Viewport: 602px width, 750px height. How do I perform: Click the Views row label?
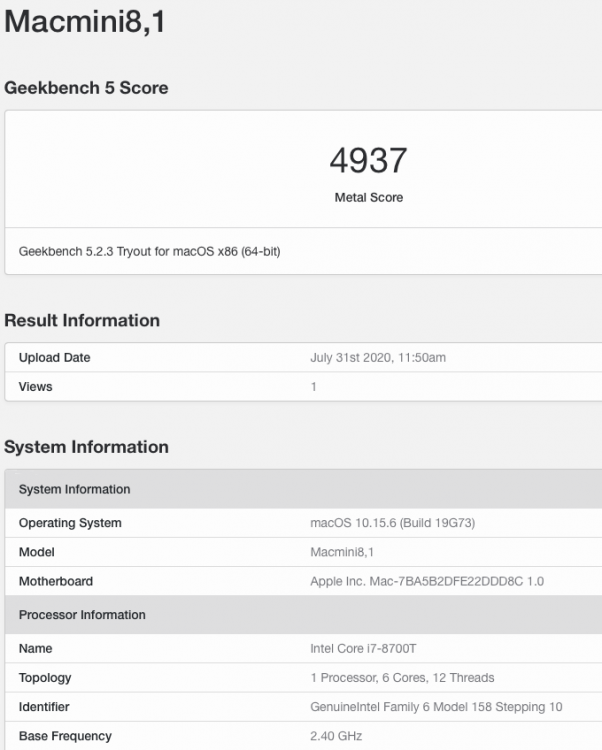click(x=35, y=386)
